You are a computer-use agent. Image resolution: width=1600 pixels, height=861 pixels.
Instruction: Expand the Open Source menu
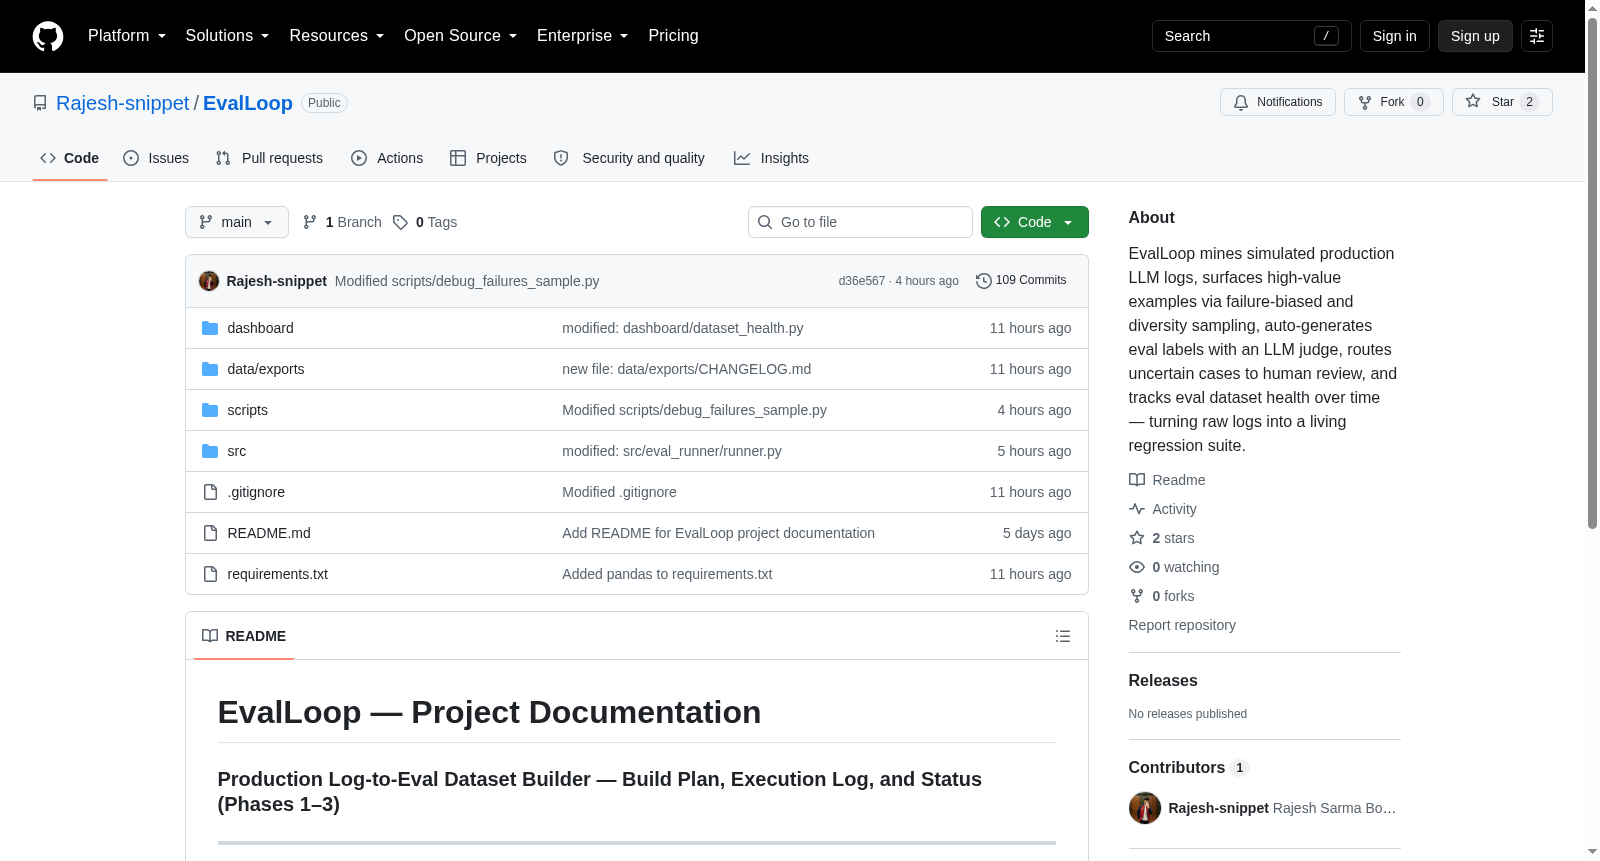tap(461, 36)
